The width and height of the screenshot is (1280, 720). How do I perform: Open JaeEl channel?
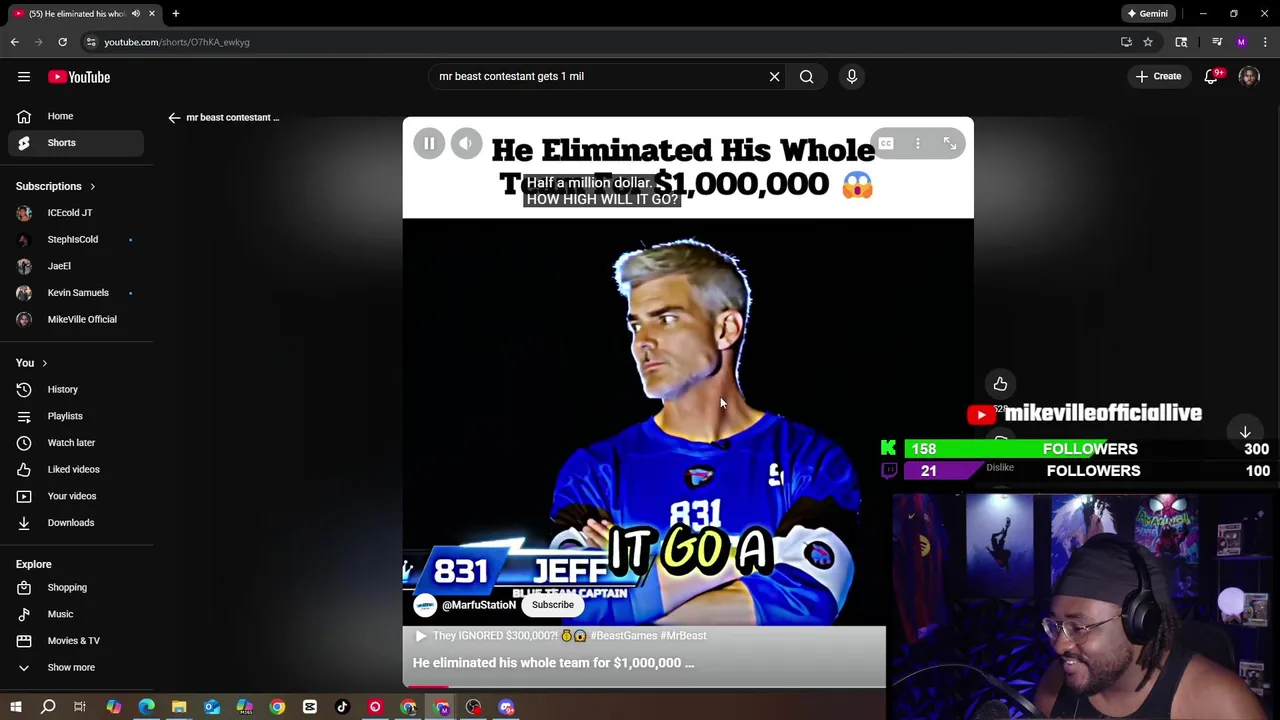point(75,266)
